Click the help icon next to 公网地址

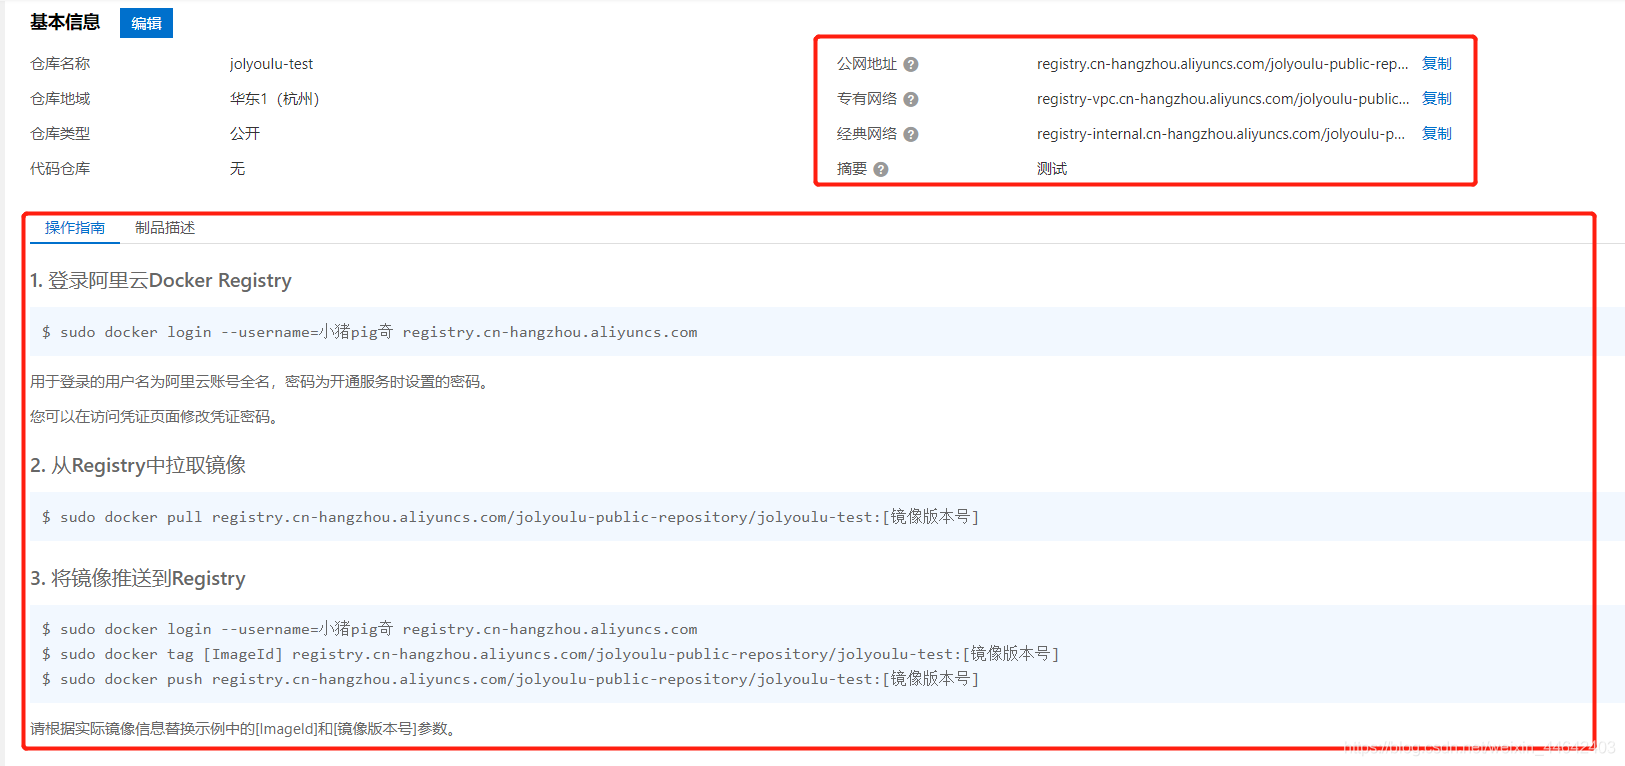[x=911, y=64]
